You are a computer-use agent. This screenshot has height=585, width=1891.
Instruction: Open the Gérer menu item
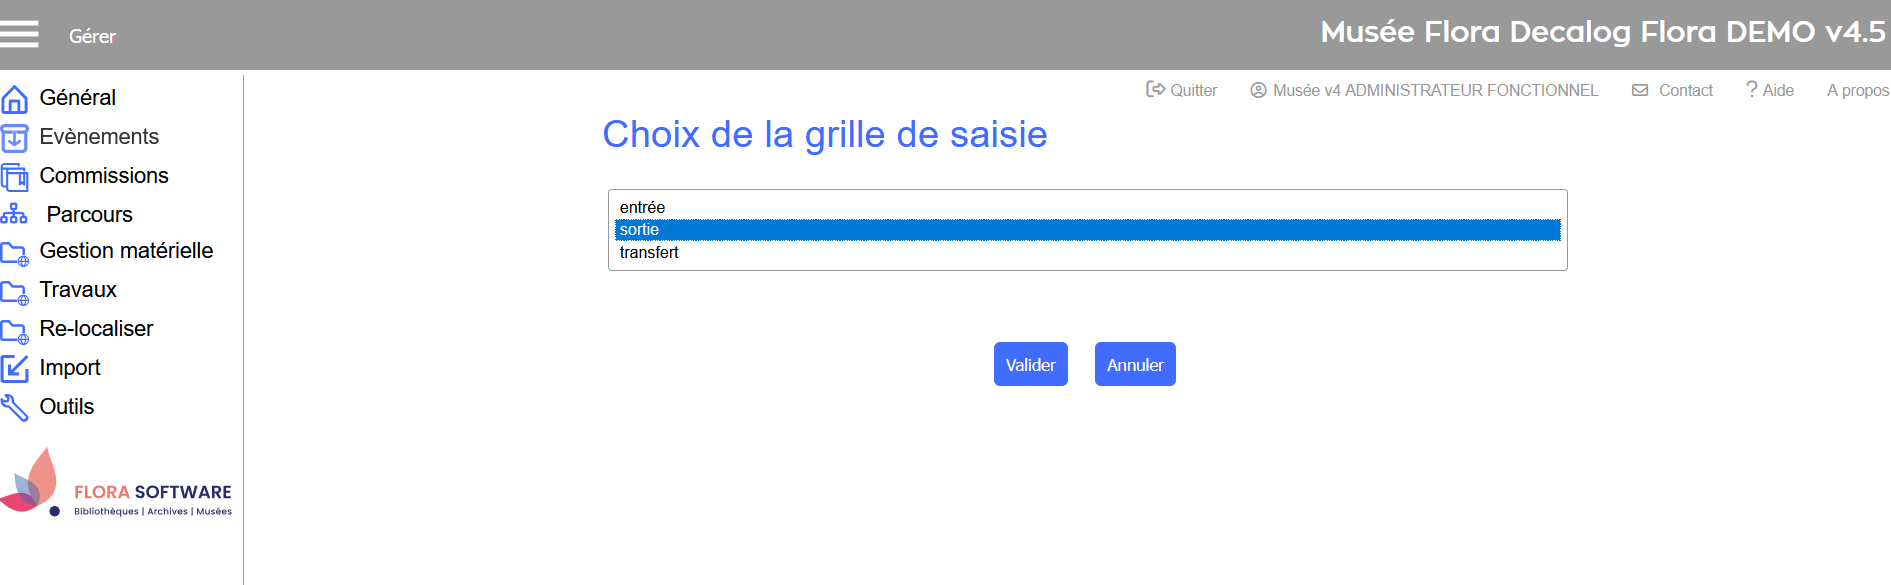(x=92, y=36)
